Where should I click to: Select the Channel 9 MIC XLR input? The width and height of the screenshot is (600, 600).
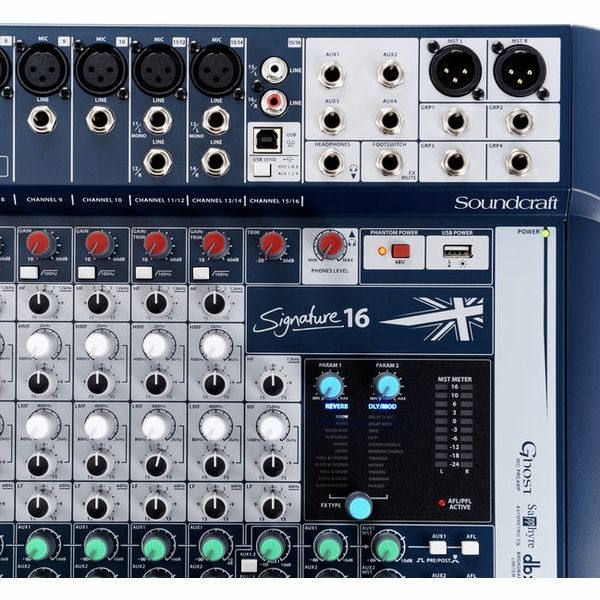pyautogui.click(x=43, y=70)
